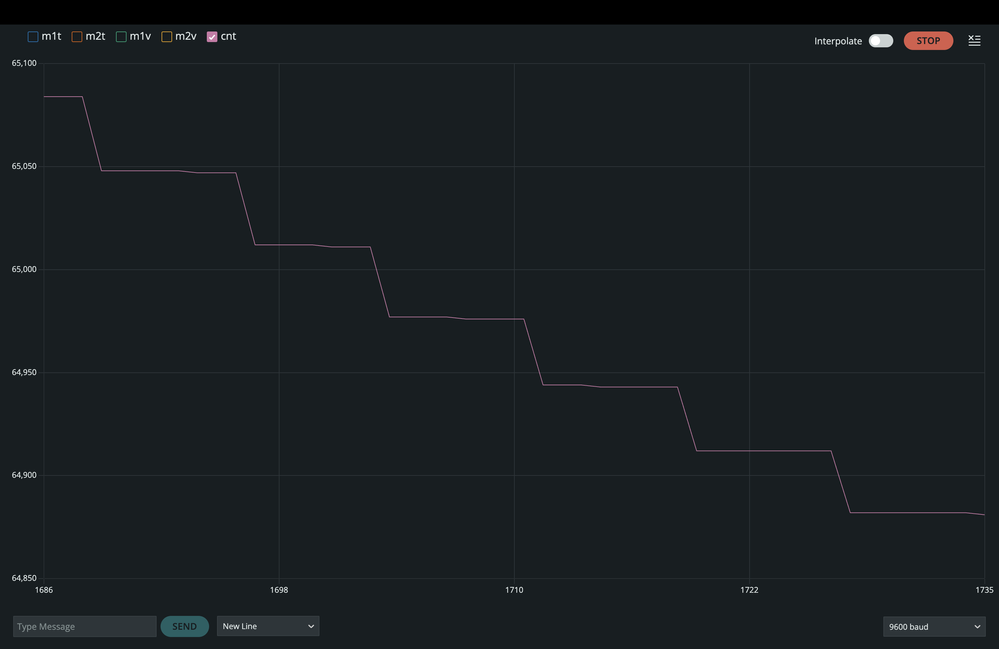Open the New Line ending dropdown
This screenshot has width=999, height=649.
pos(268,626)
